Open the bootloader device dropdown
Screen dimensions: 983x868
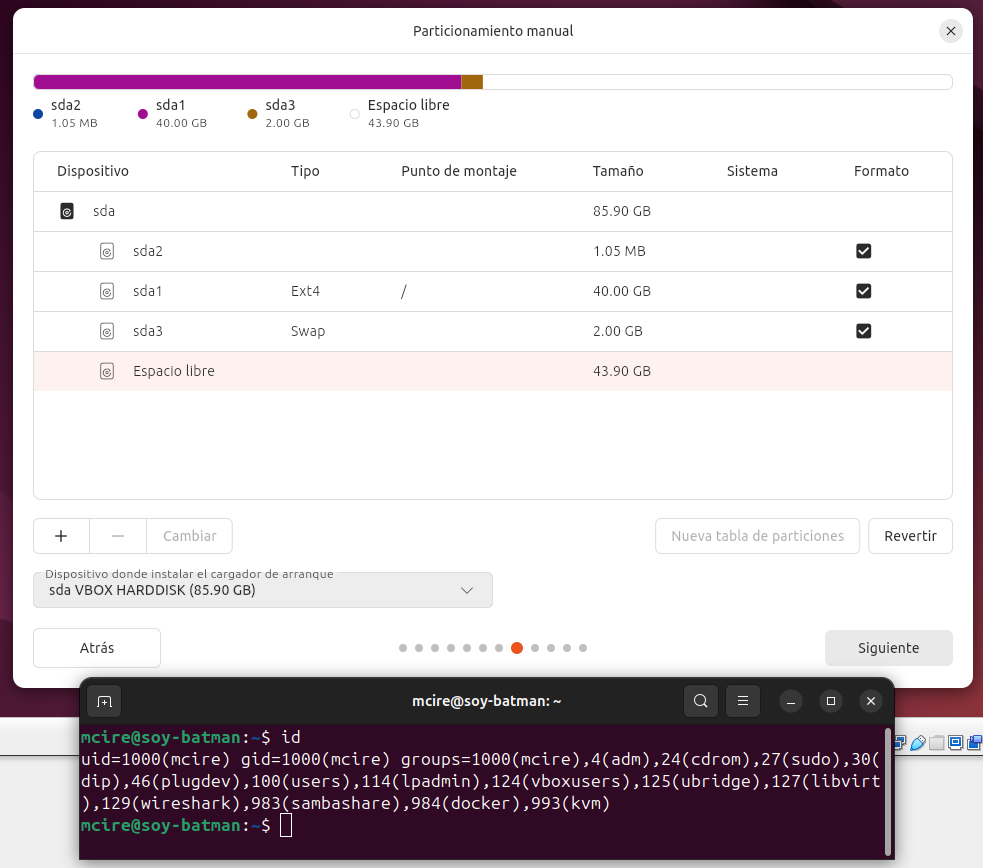point(263,590)
